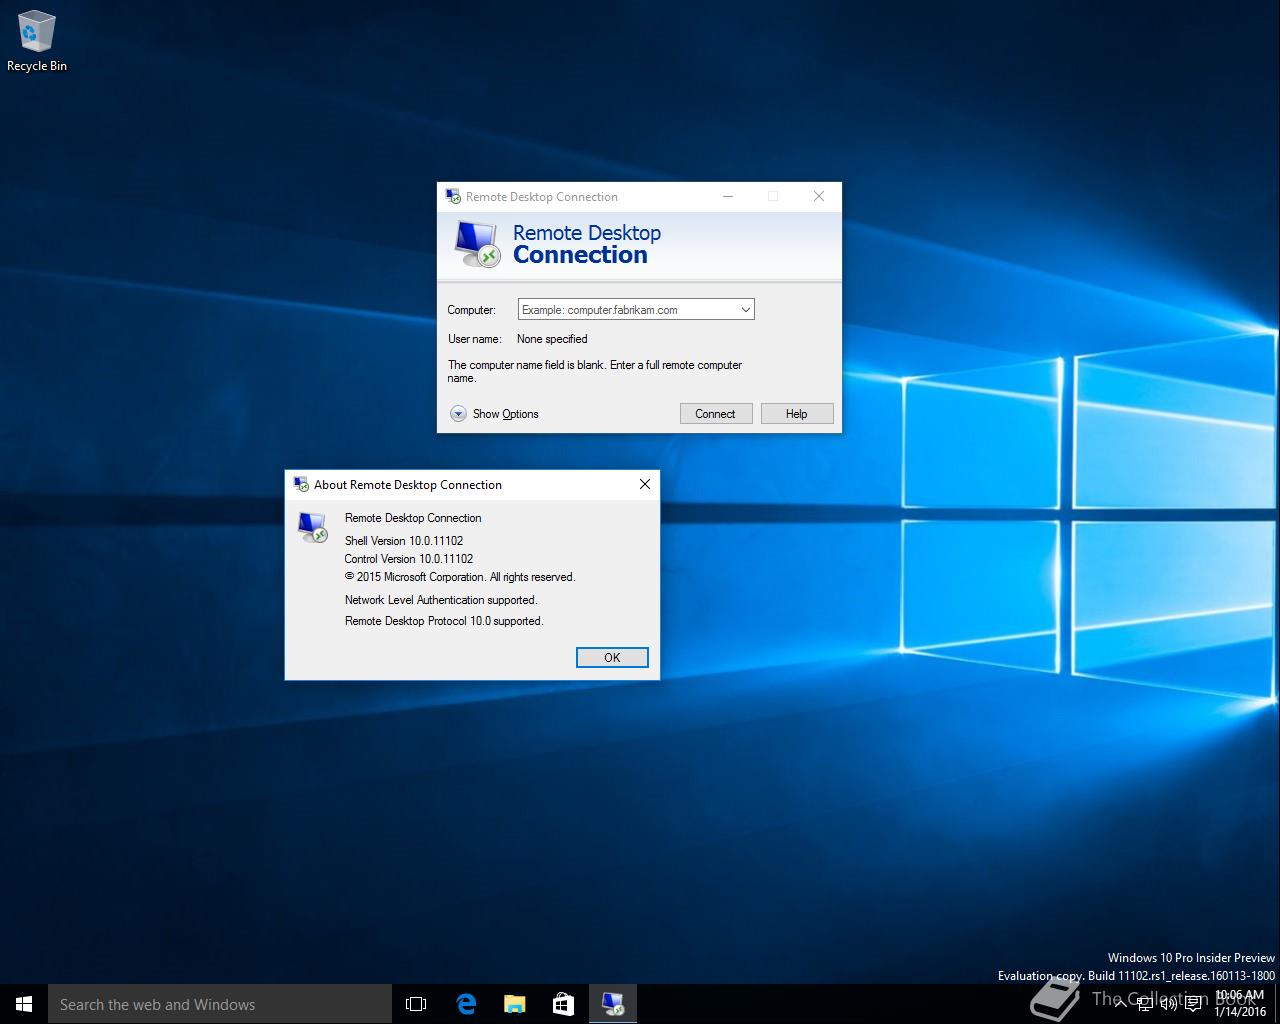
Task: Click the volume tray icon
Action: [1168, 1004]
